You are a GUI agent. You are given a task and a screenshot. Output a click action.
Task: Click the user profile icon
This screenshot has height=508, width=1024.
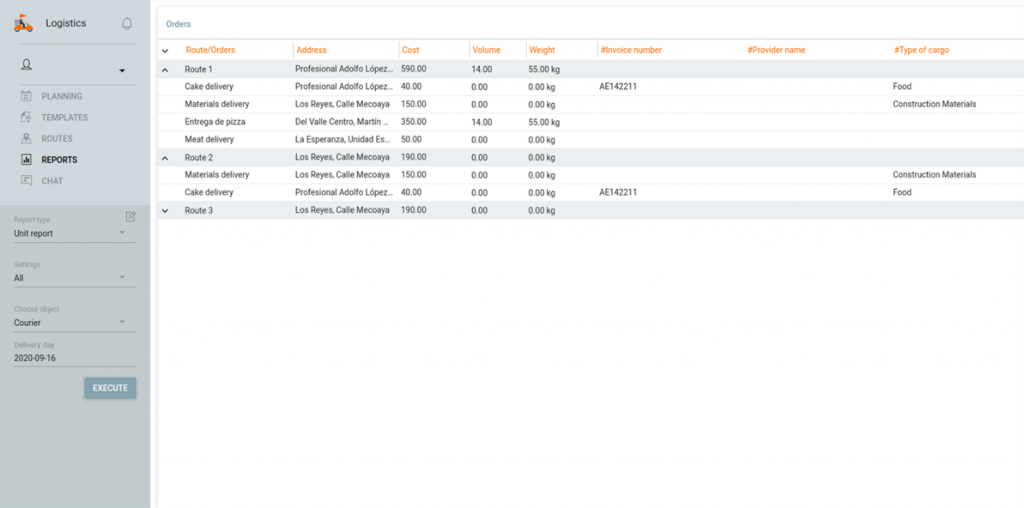click(27, 65)
